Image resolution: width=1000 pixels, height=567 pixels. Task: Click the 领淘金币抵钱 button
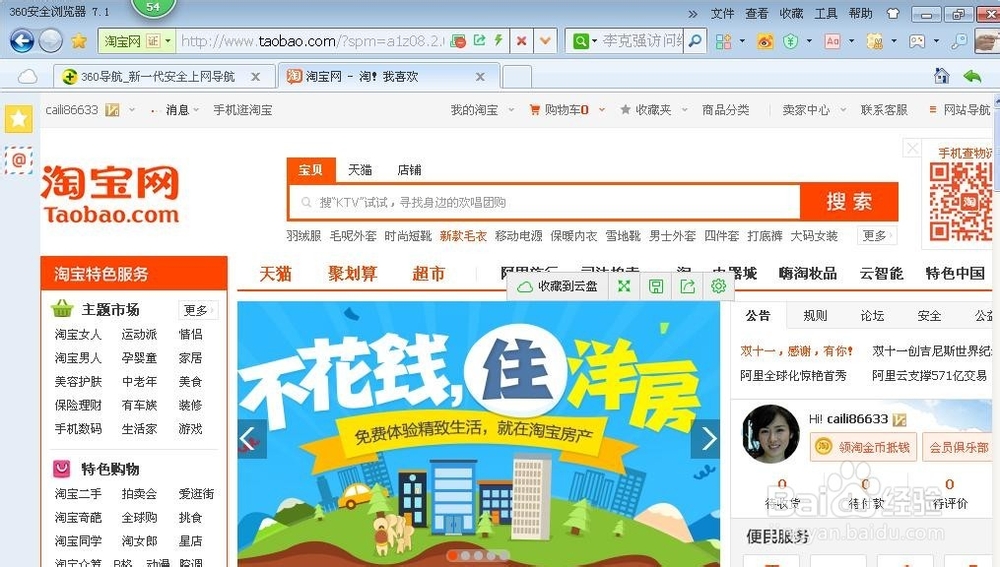864,447
